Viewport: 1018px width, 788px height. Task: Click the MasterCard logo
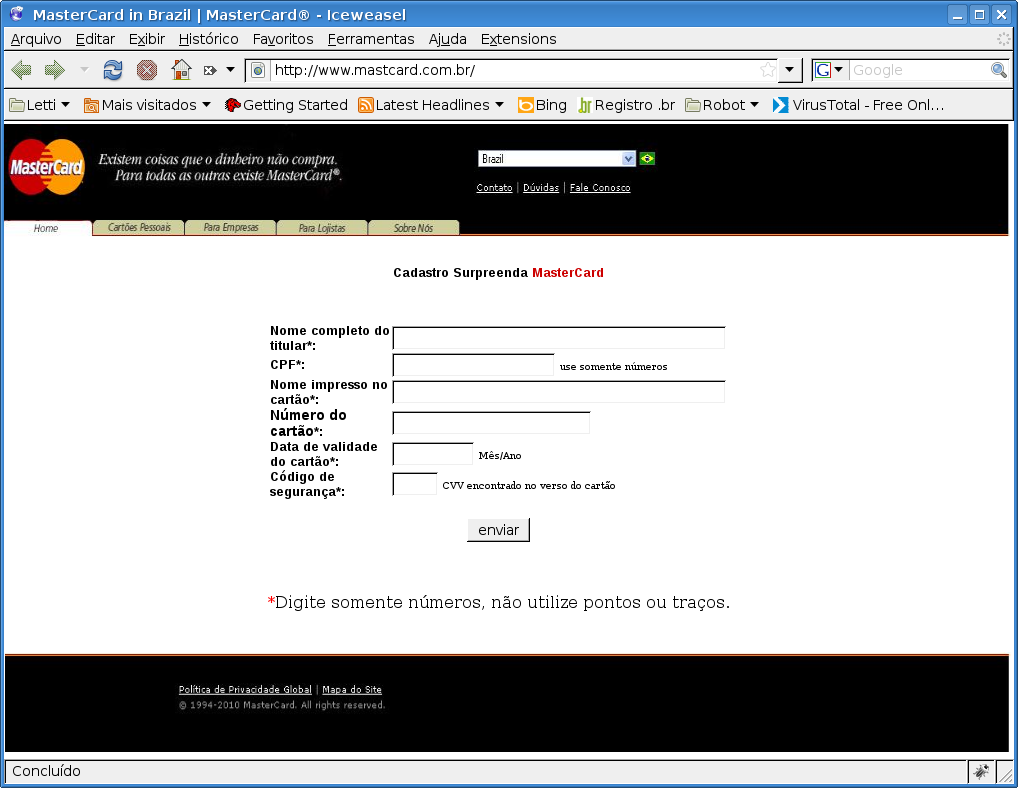point(47,167)
